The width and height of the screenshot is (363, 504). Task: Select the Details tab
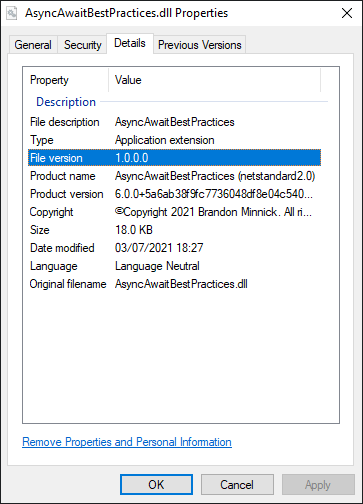click(130, 43)
